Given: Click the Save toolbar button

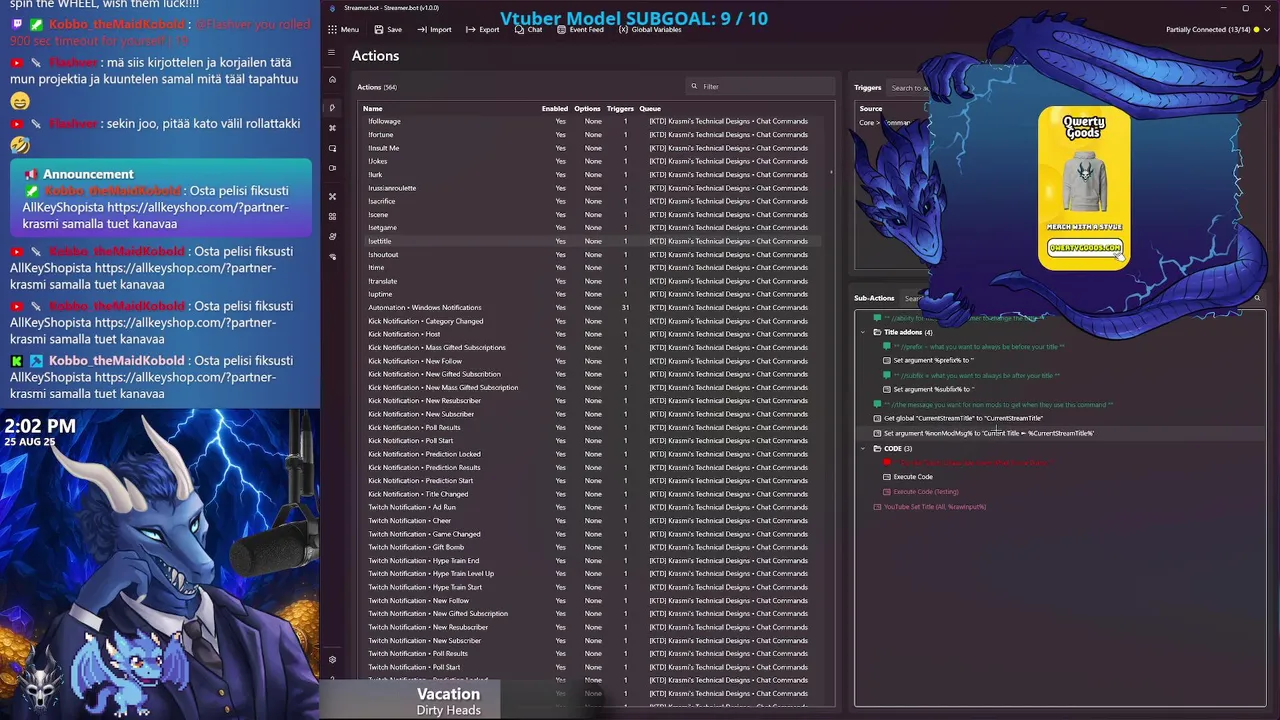Looking at the screenshot, I should pos(388,29).
